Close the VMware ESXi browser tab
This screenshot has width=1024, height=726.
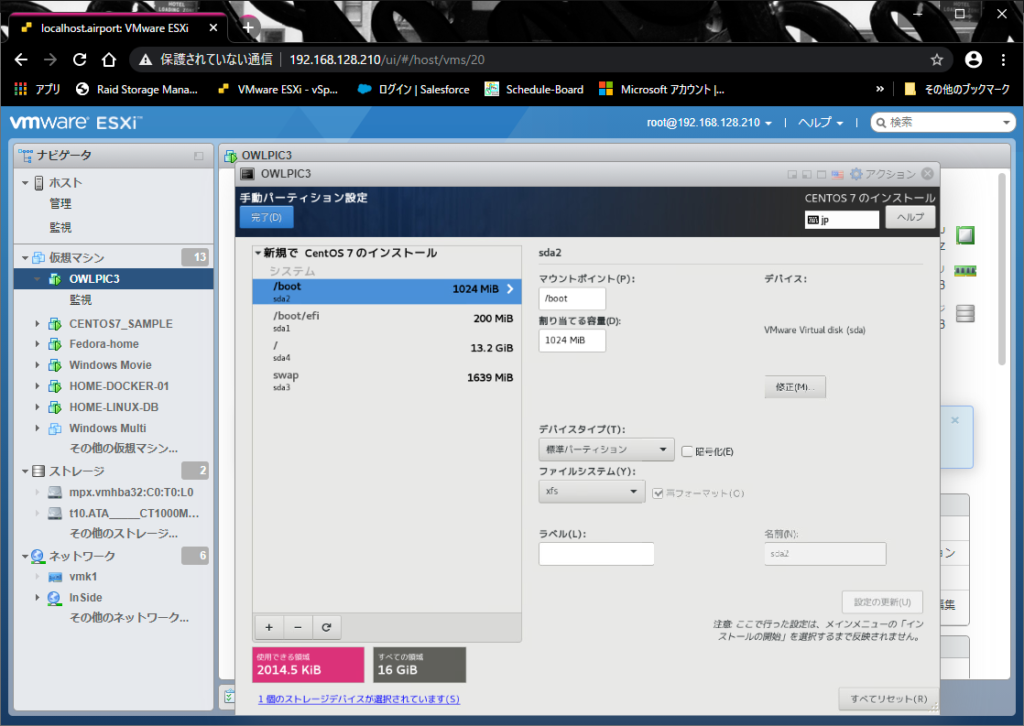coord(213,28)
